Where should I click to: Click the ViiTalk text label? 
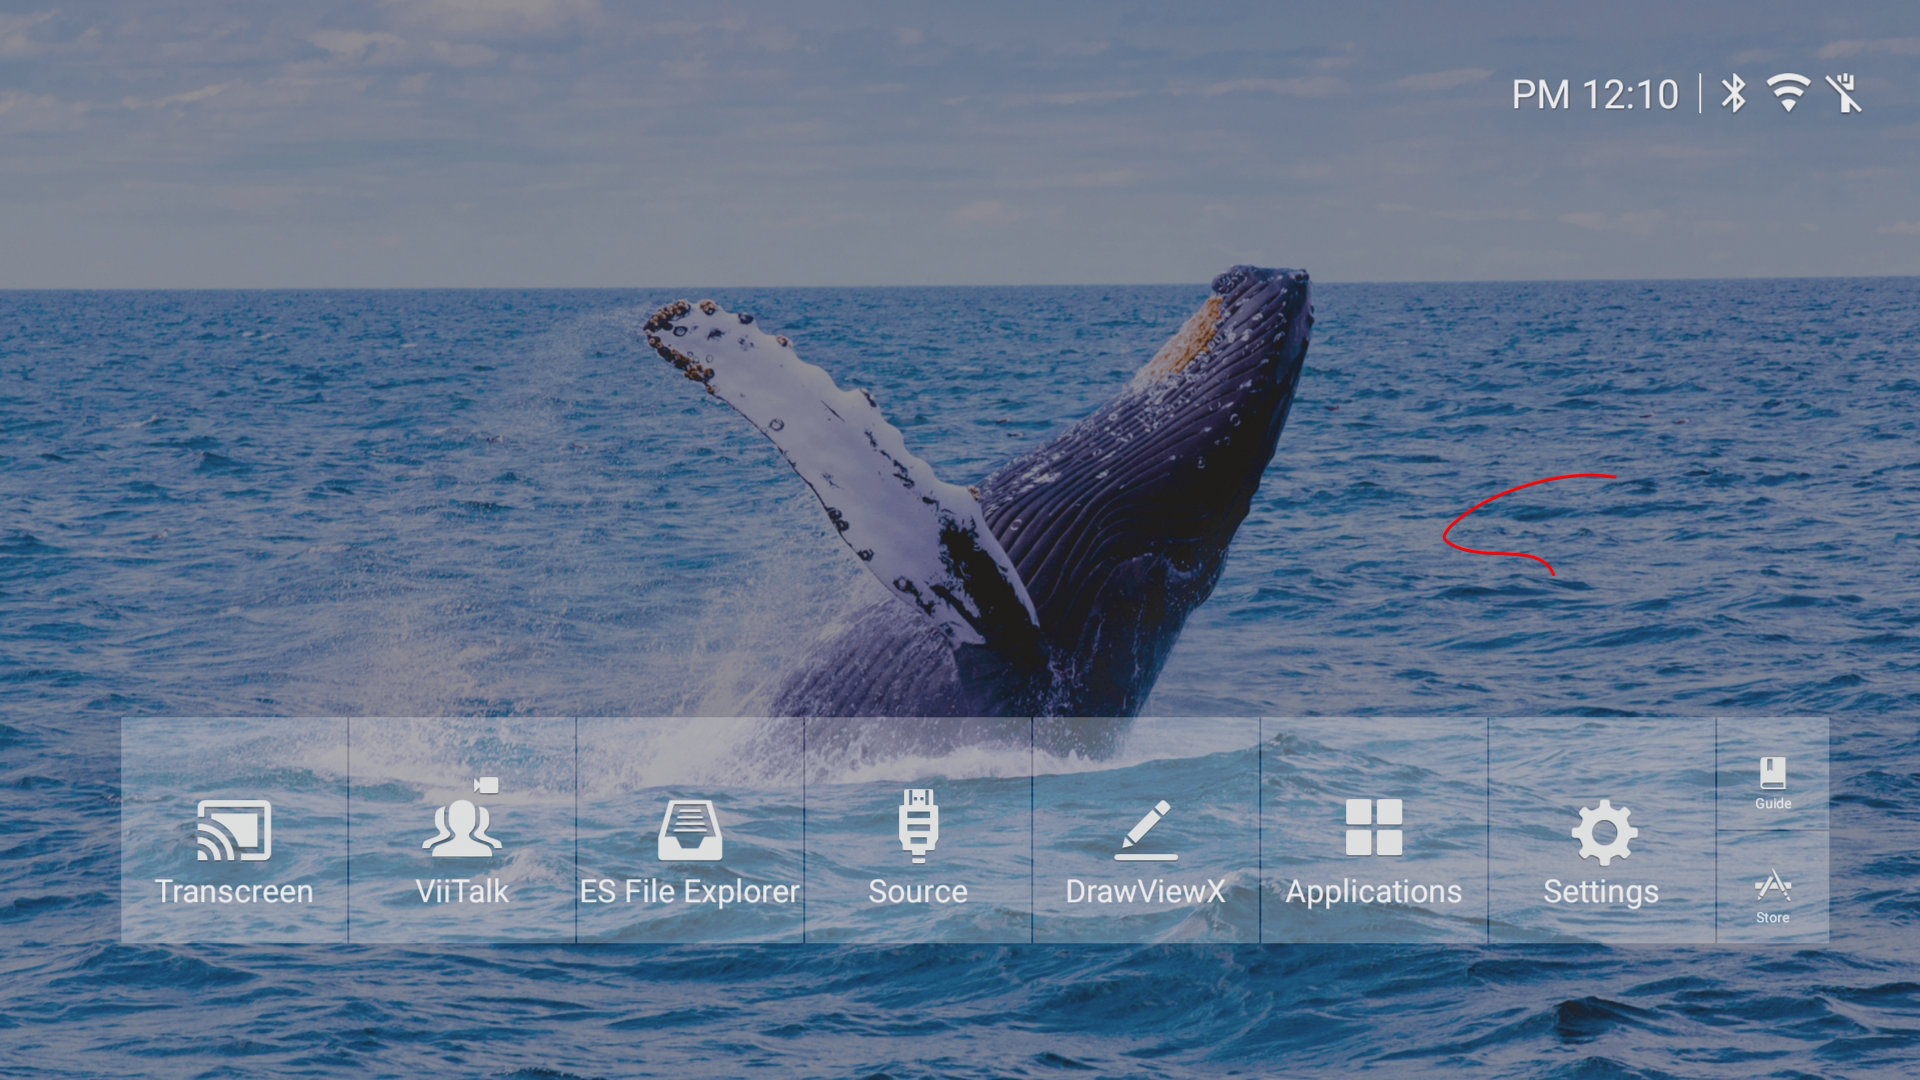(461, 892)
